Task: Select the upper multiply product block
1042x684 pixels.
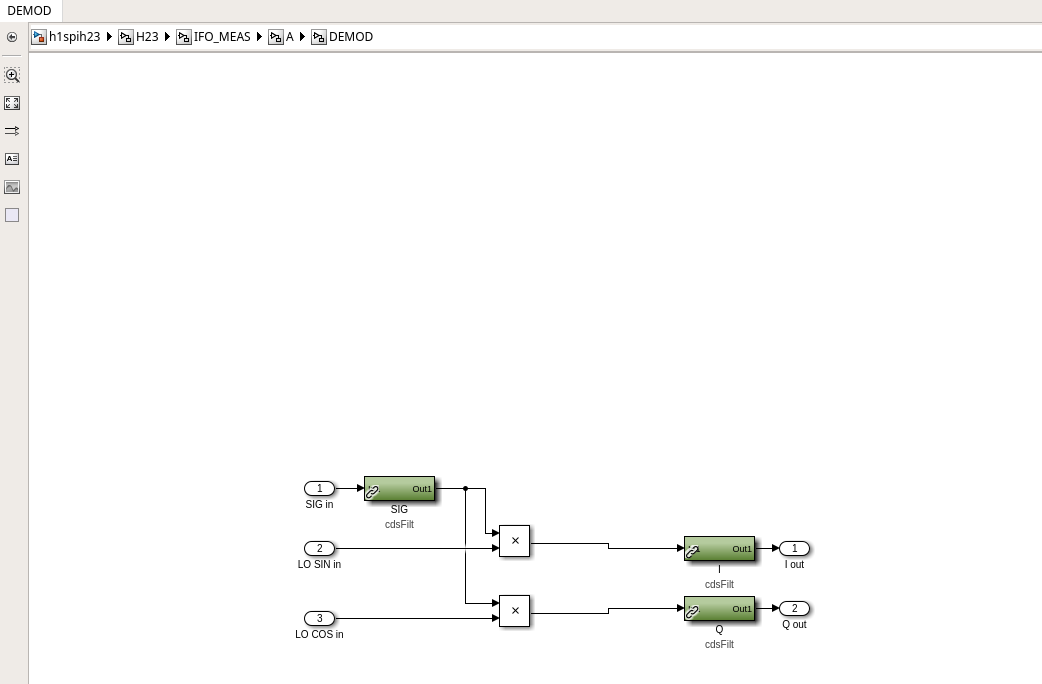Action: 514,541
